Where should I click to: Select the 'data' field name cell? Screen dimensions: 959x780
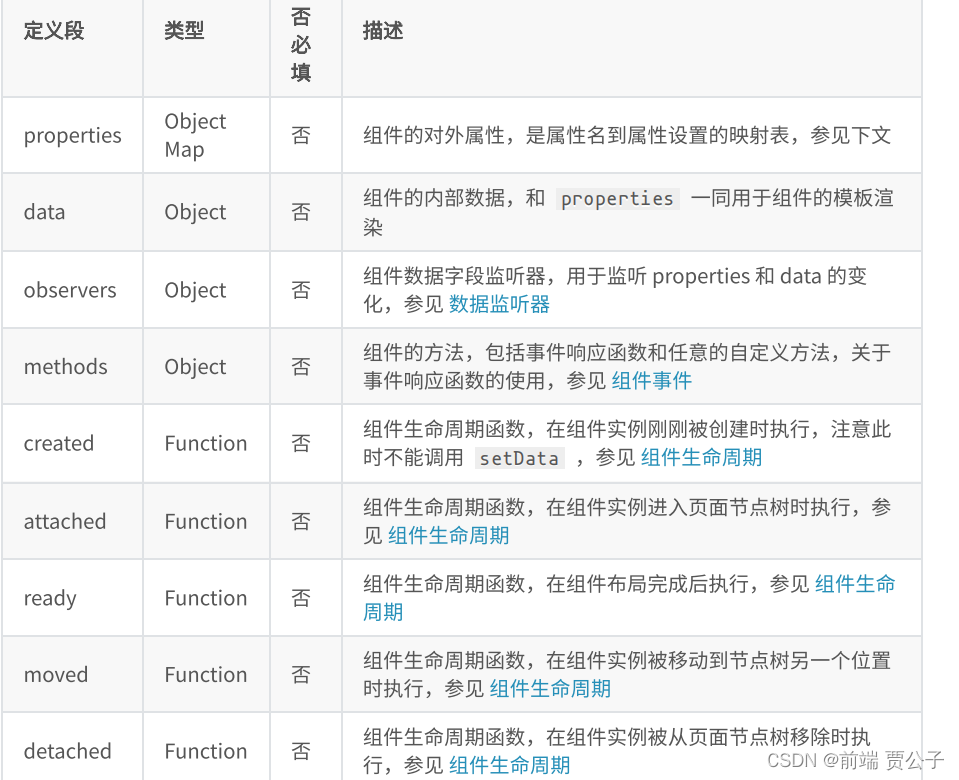[x=72, y=212]
